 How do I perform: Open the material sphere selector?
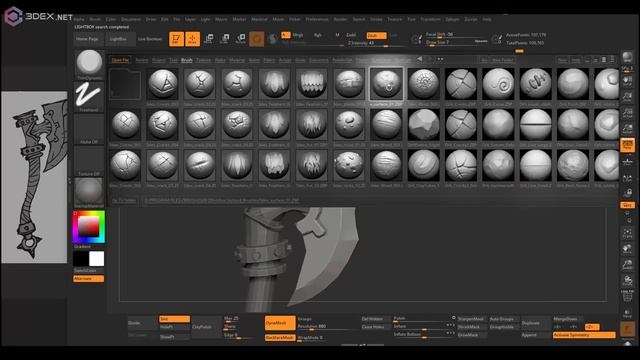click(x=89, y=193)
